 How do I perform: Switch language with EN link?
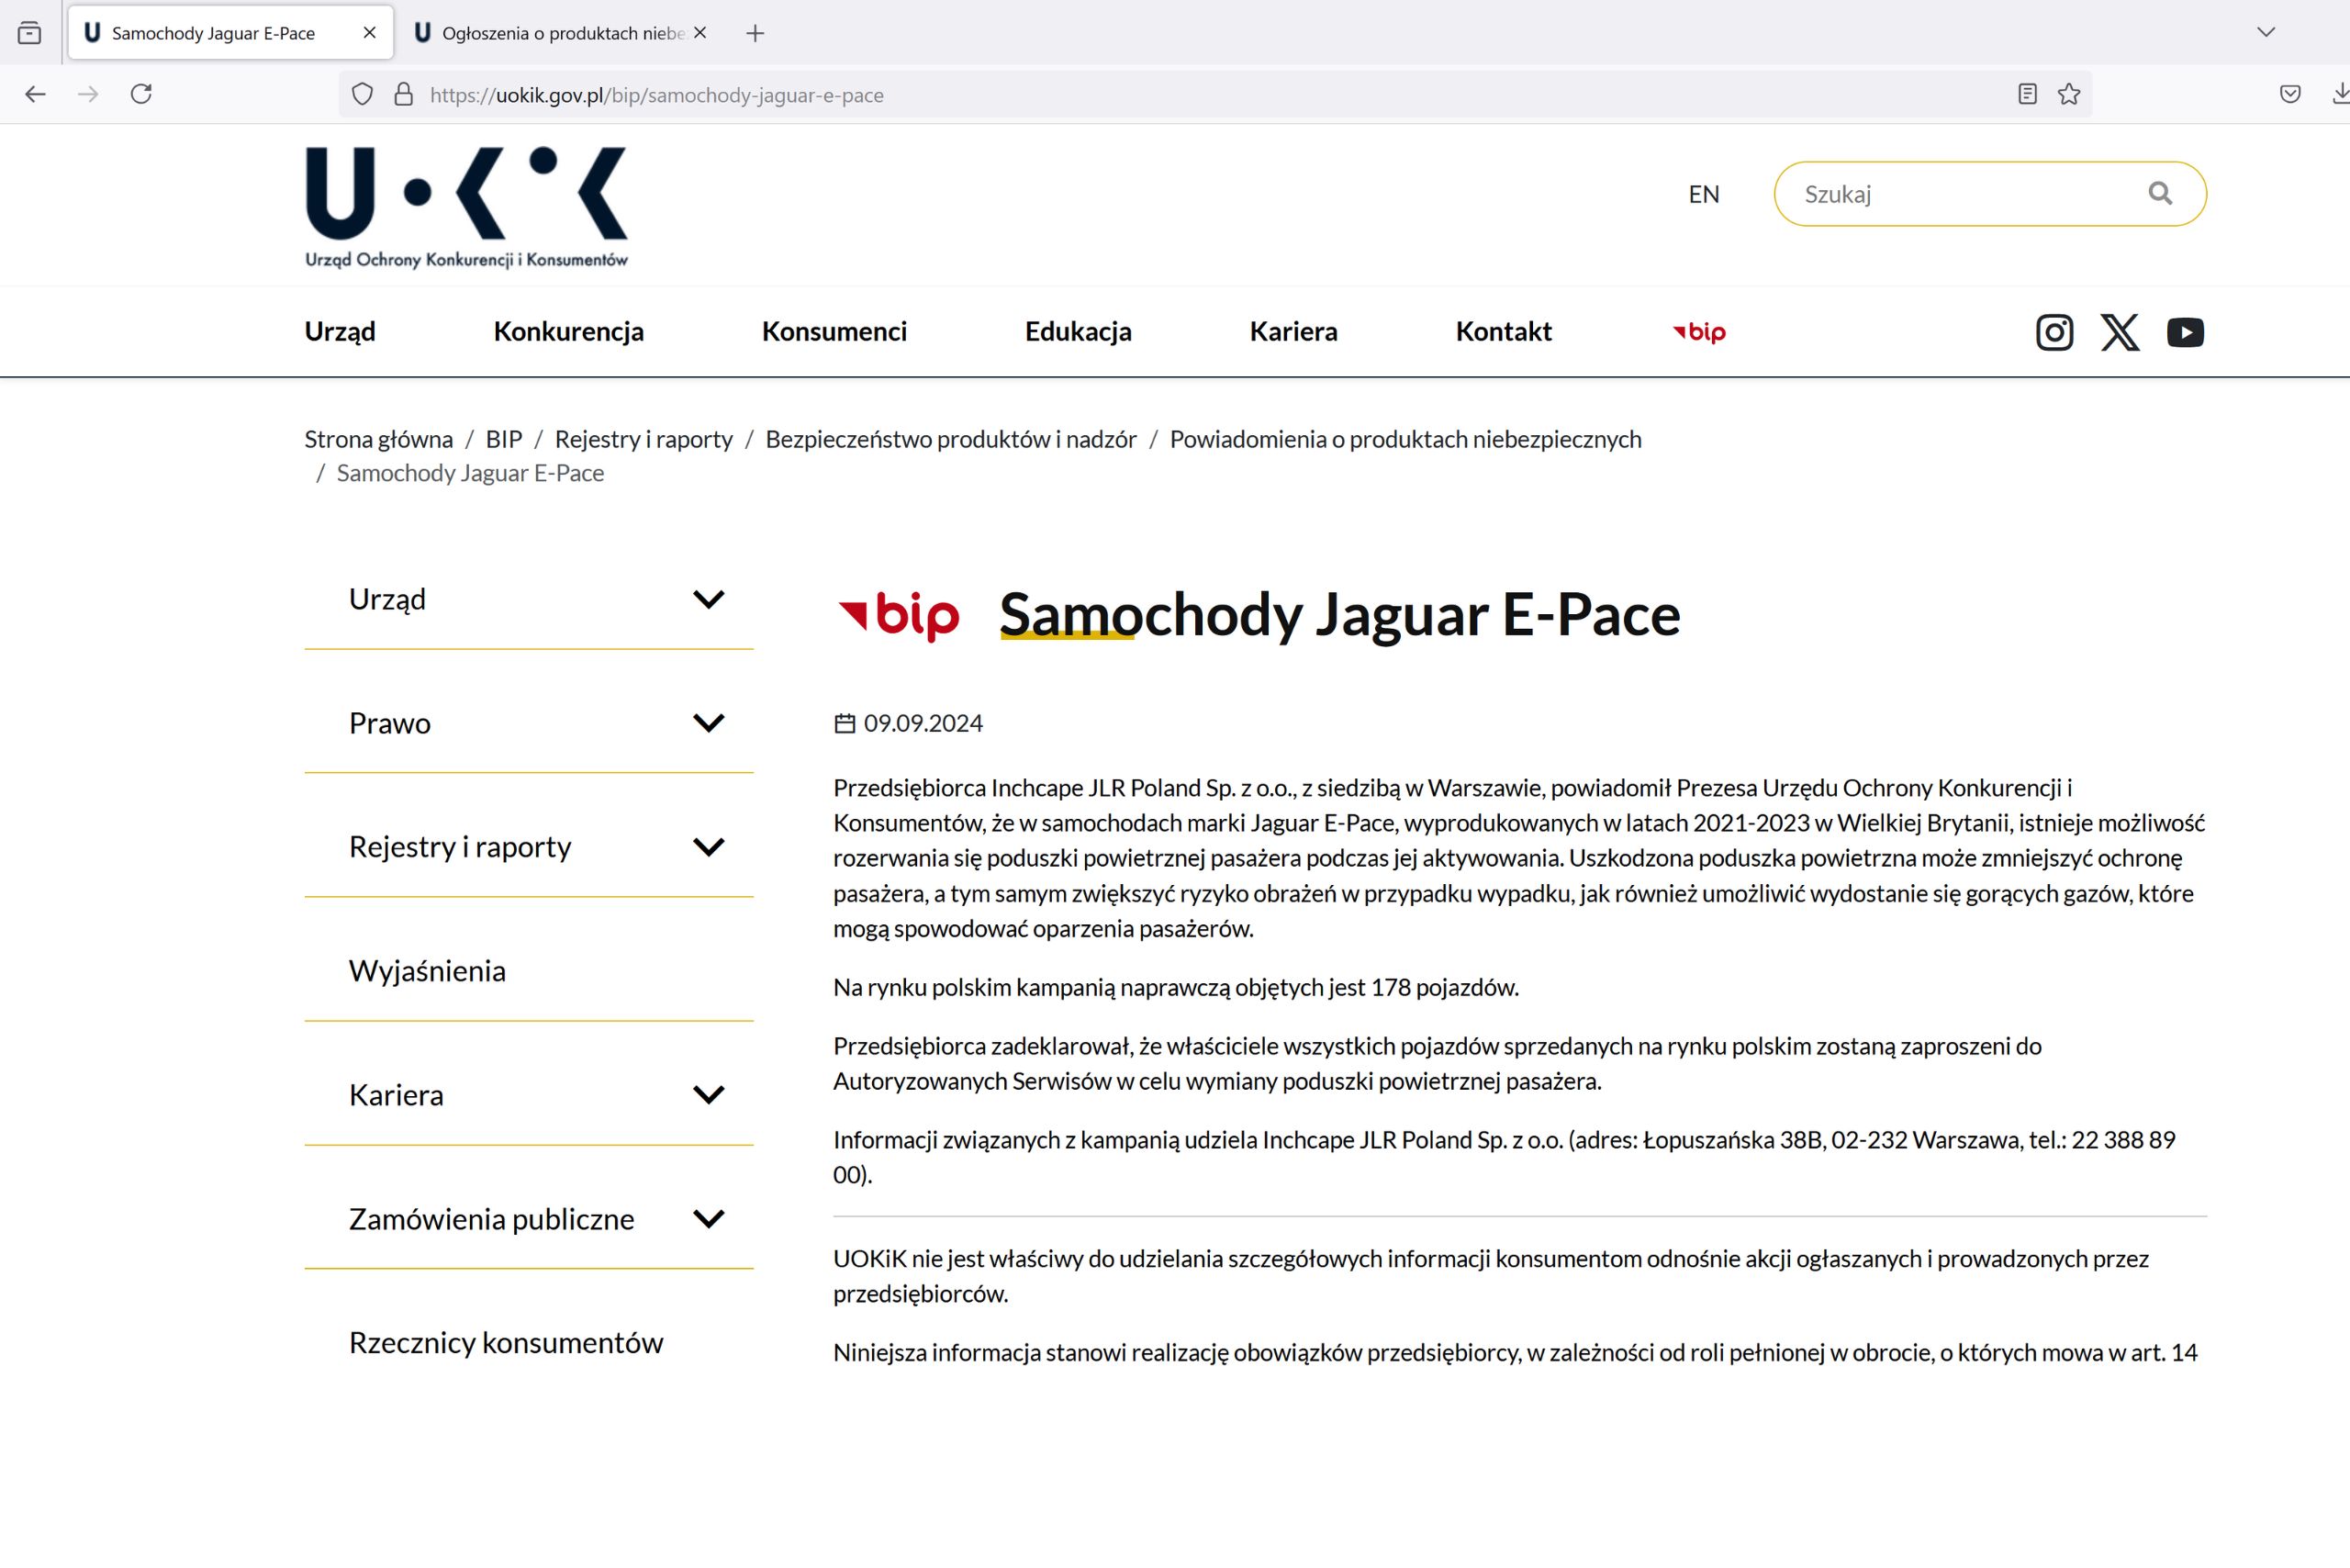pyautogui.click(x=1704, y=194)
